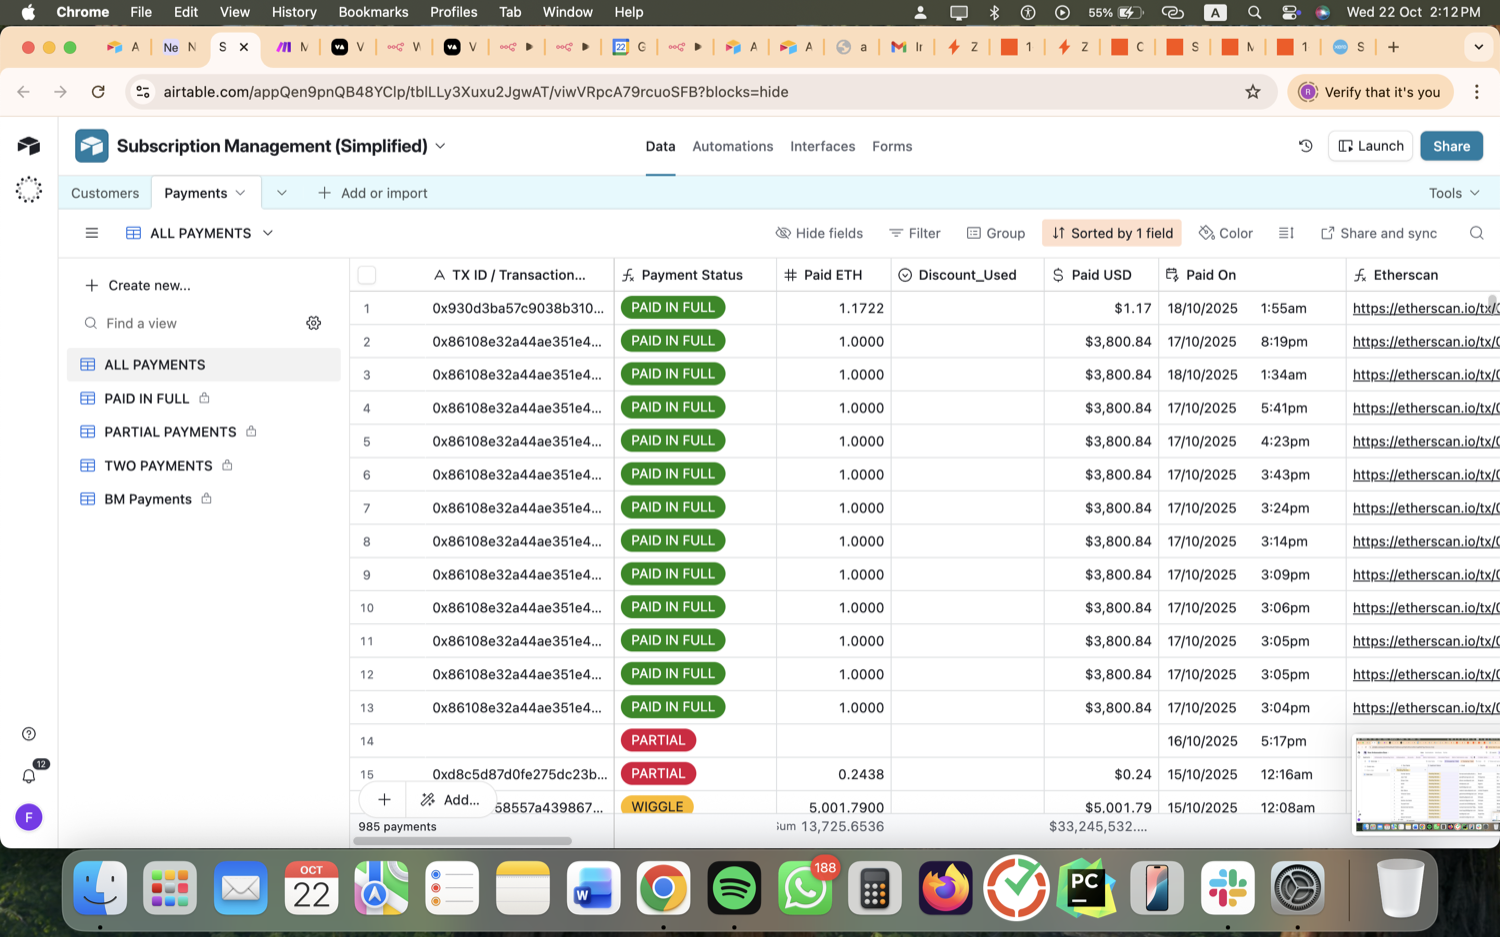Open screenshot thumbnail preview in corner
The image size is (1500, 937).
coord(1426,785)
